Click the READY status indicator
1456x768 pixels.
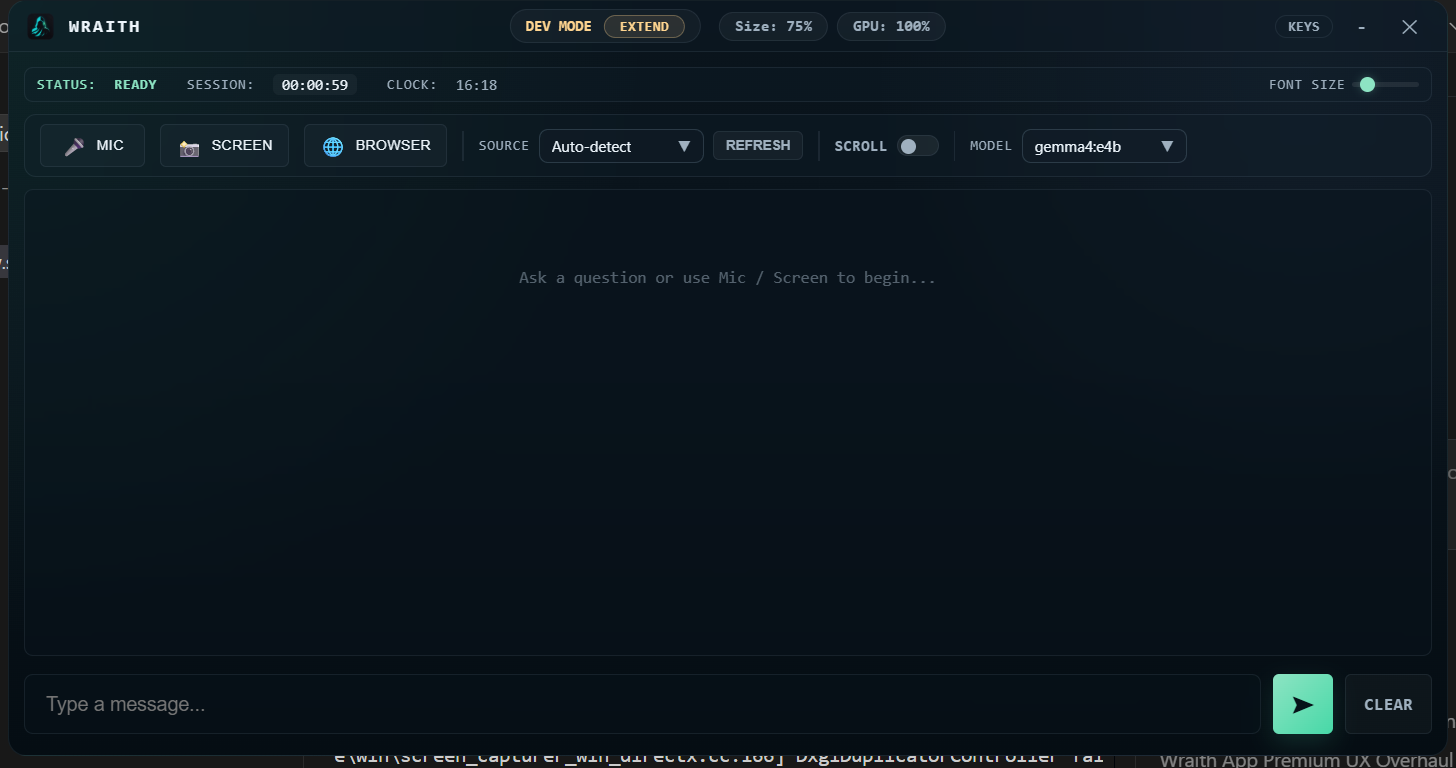[135, 85]
